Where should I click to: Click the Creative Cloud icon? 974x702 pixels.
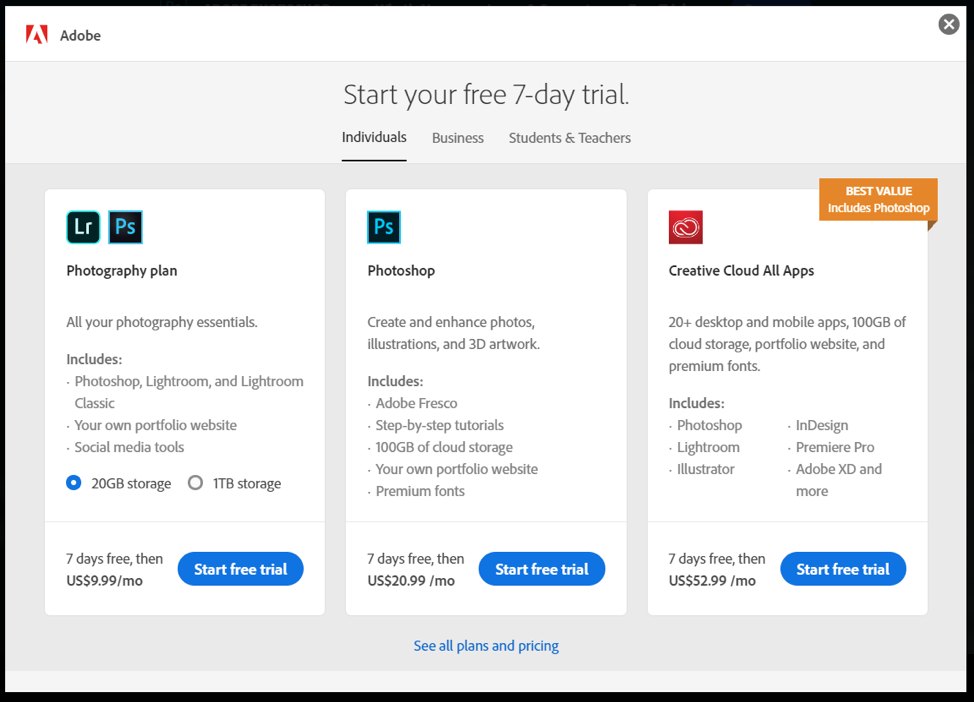pyautogui.click(x=686, y=227)
